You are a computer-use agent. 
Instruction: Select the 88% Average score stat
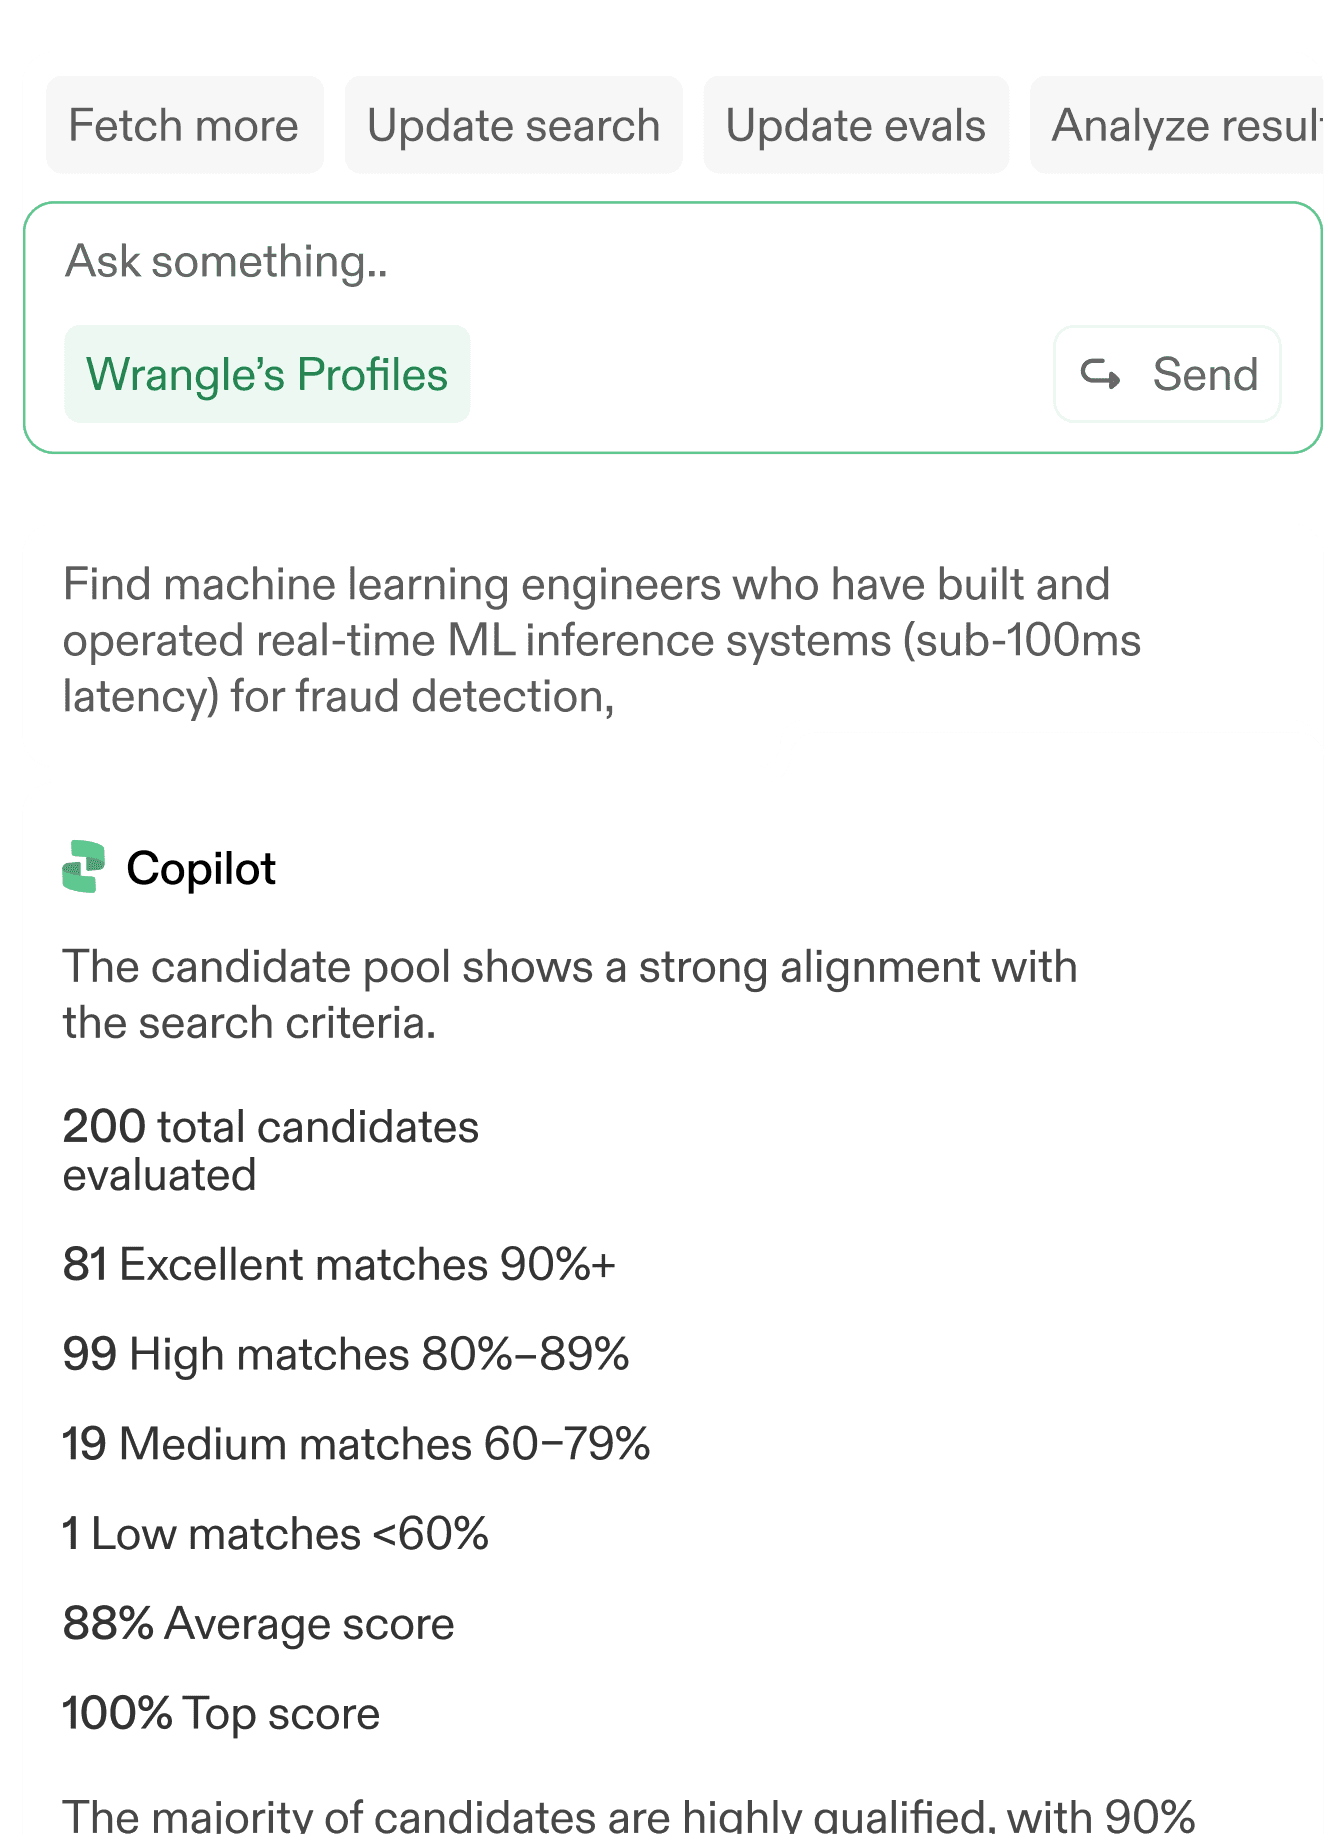(x=258, y=1624)
